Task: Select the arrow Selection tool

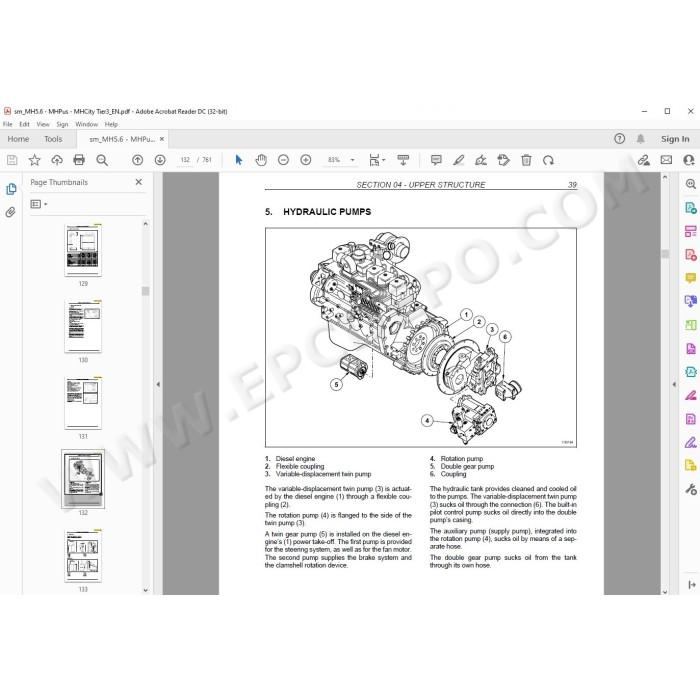Action: (239, 160)
